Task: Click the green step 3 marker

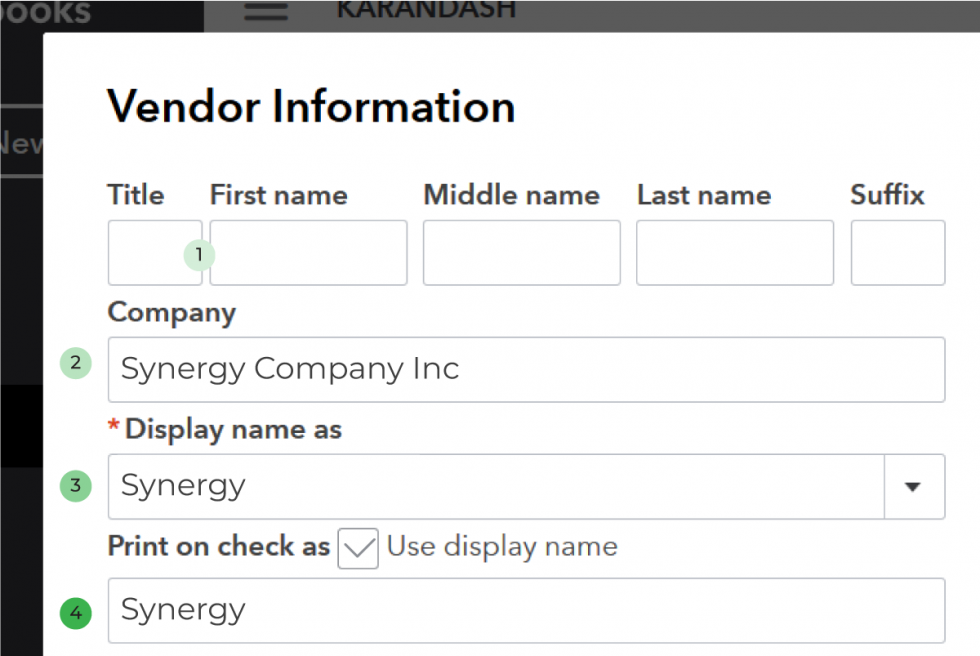Action: (75, 487)
